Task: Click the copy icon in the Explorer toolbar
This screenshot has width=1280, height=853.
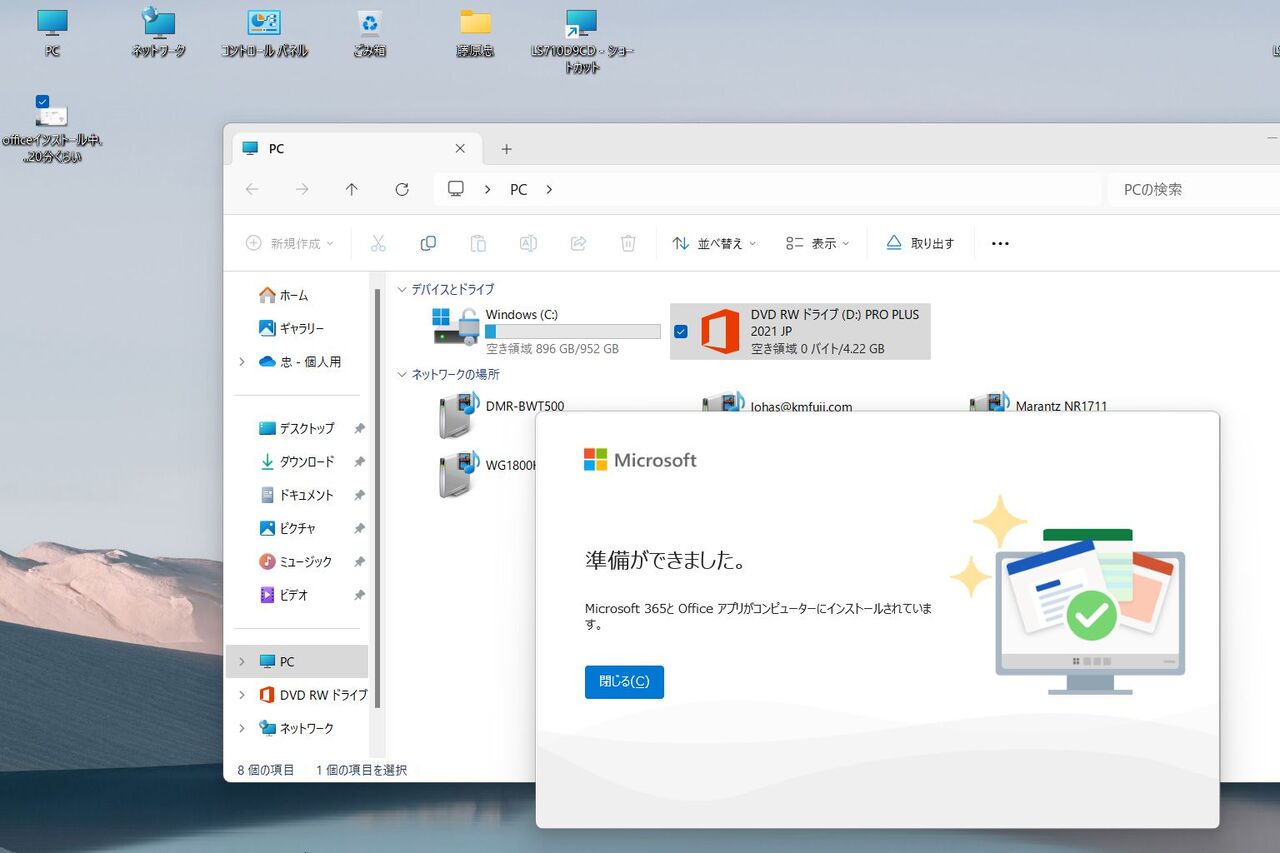Action: point(428,243)
